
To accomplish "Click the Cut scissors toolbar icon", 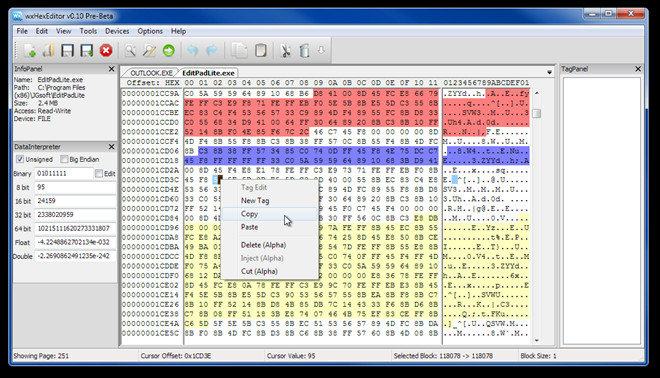I will 285,51.
